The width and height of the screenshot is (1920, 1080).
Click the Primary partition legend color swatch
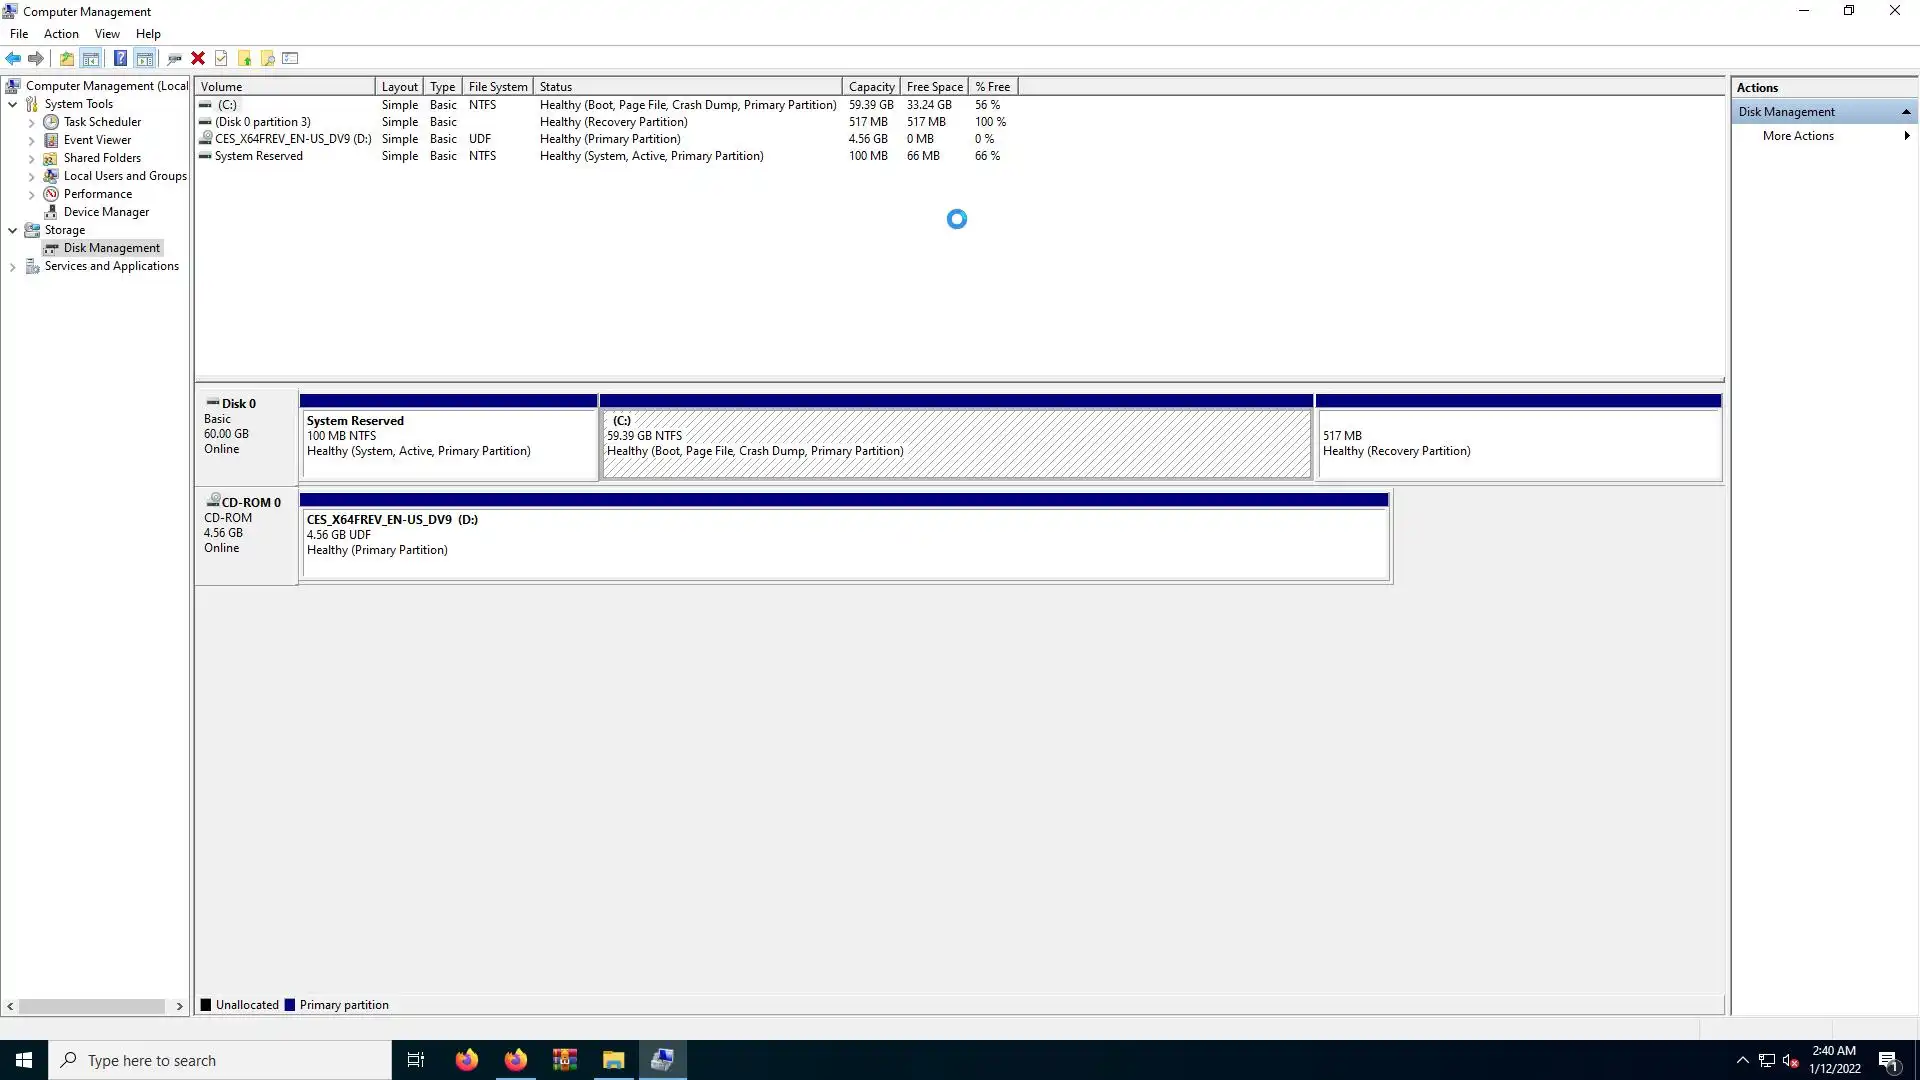click(290, 1005)
